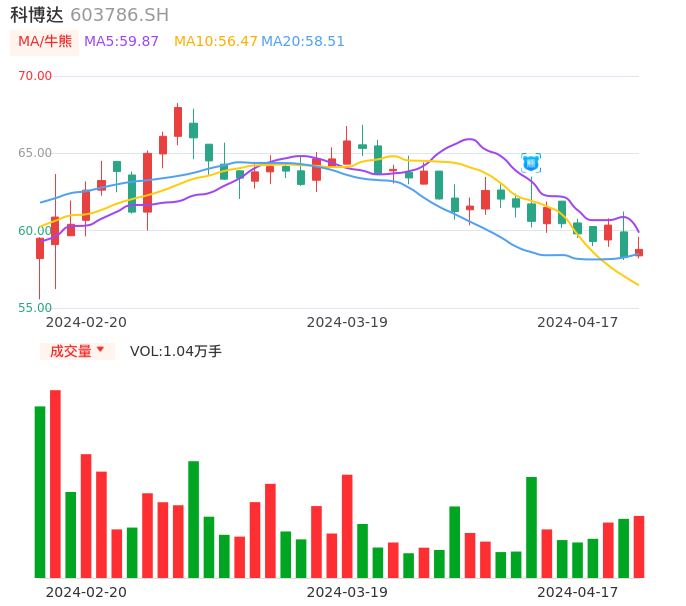Click the 70.00 price axis label
Screen dimensions: 686x606
pyautogui.click(x=35, y=76)
